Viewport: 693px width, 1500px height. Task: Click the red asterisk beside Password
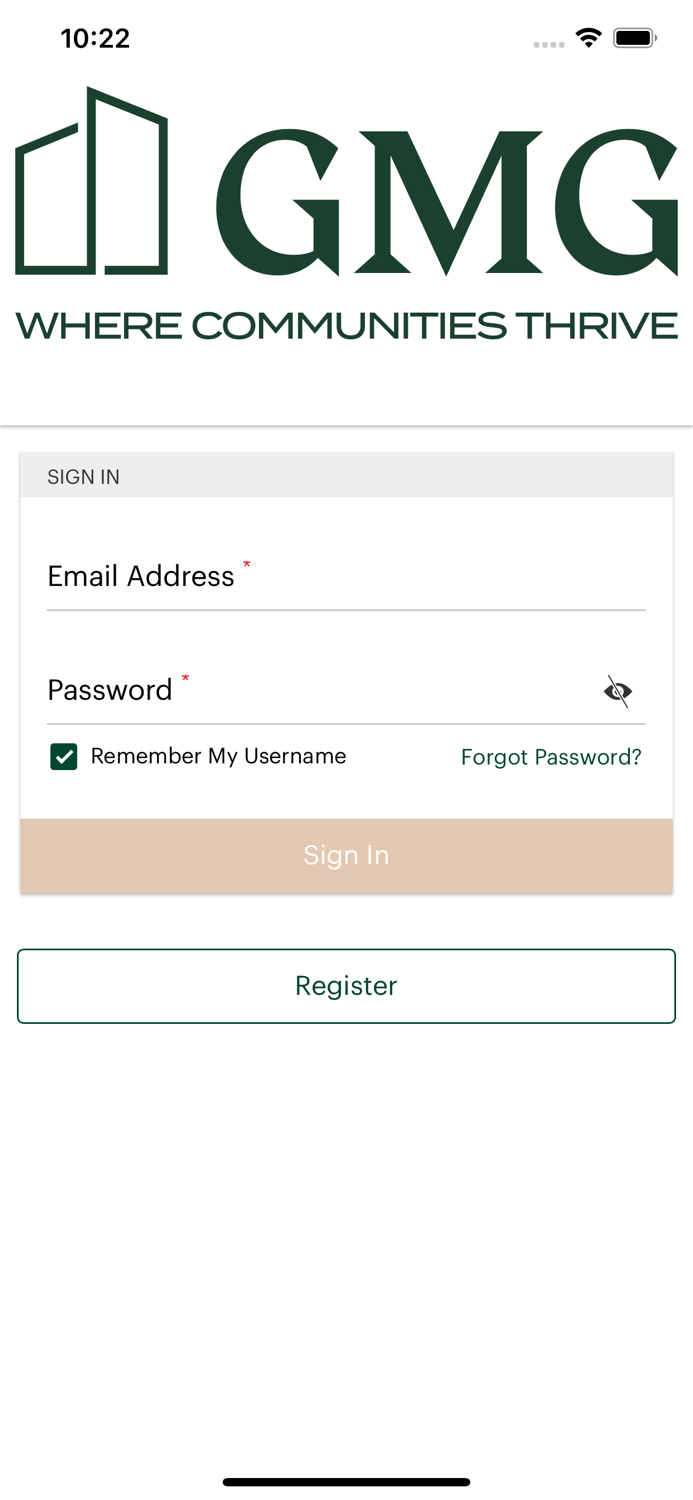tap(185, 680)
